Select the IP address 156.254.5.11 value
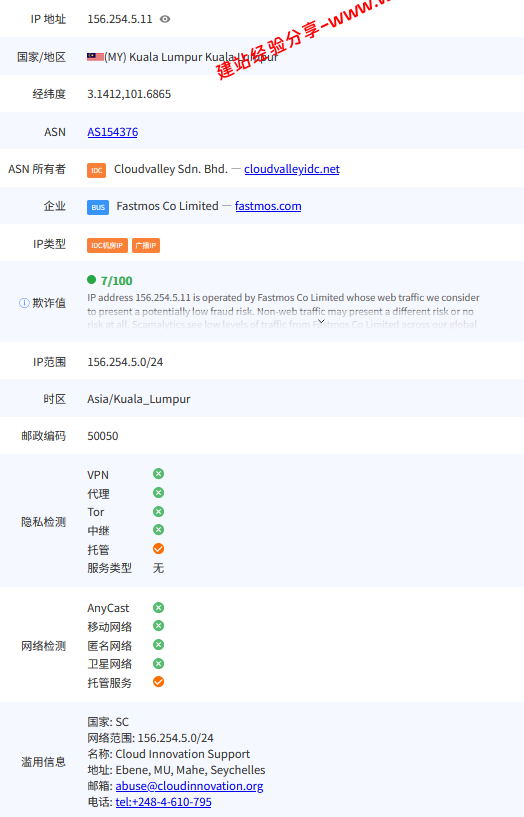 tap(120, 19)
